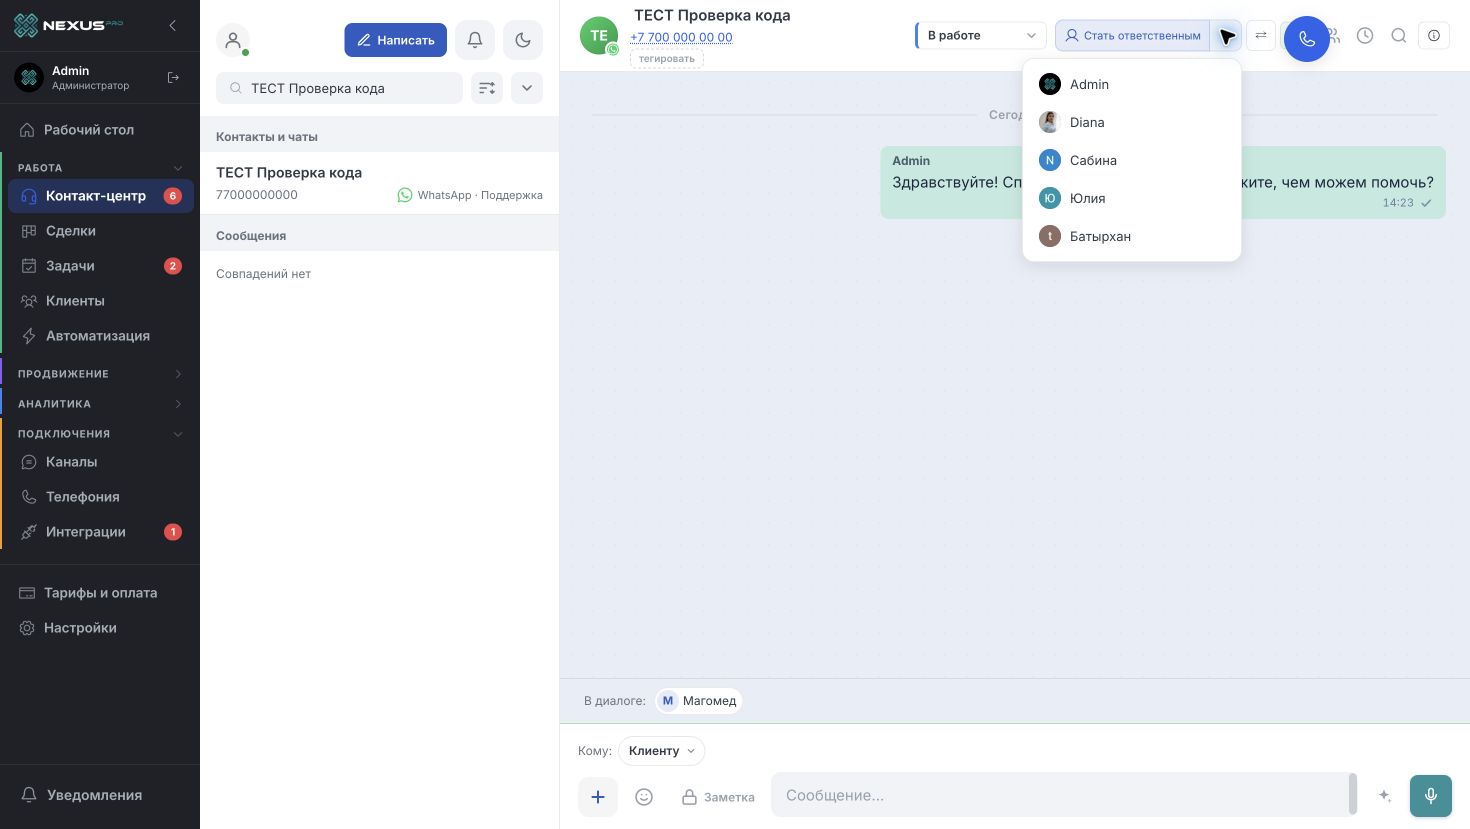Open the participants icon in the chat header
The image size is (1470, 829).
coord(1336,36)
